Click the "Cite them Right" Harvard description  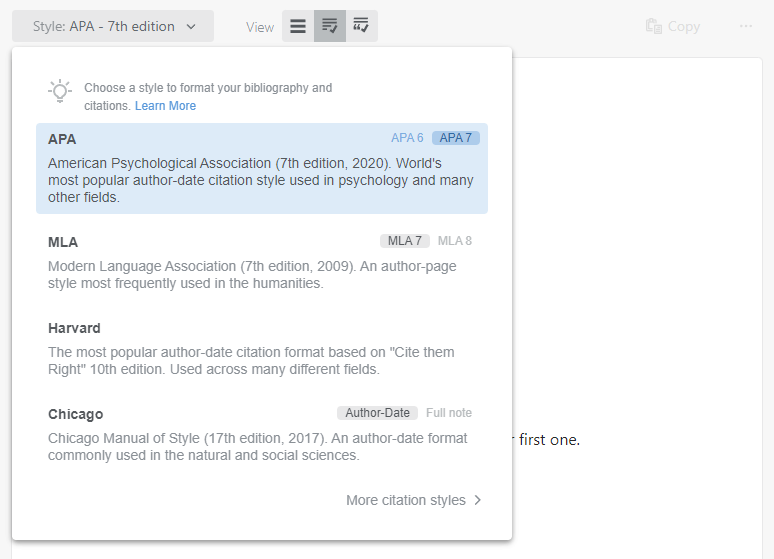[x=251, y=361]
